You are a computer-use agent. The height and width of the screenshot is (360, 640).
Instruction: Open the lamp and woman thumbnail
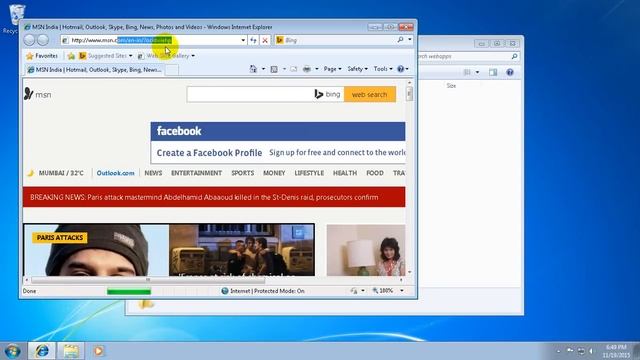click(x=366, y=250)
